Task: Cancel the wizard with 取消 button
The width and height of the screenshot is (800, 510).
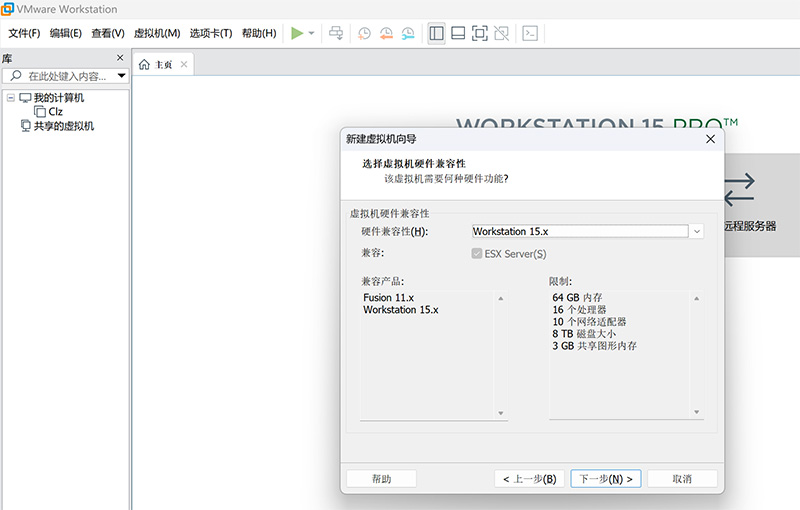Action: pos(682,479)
